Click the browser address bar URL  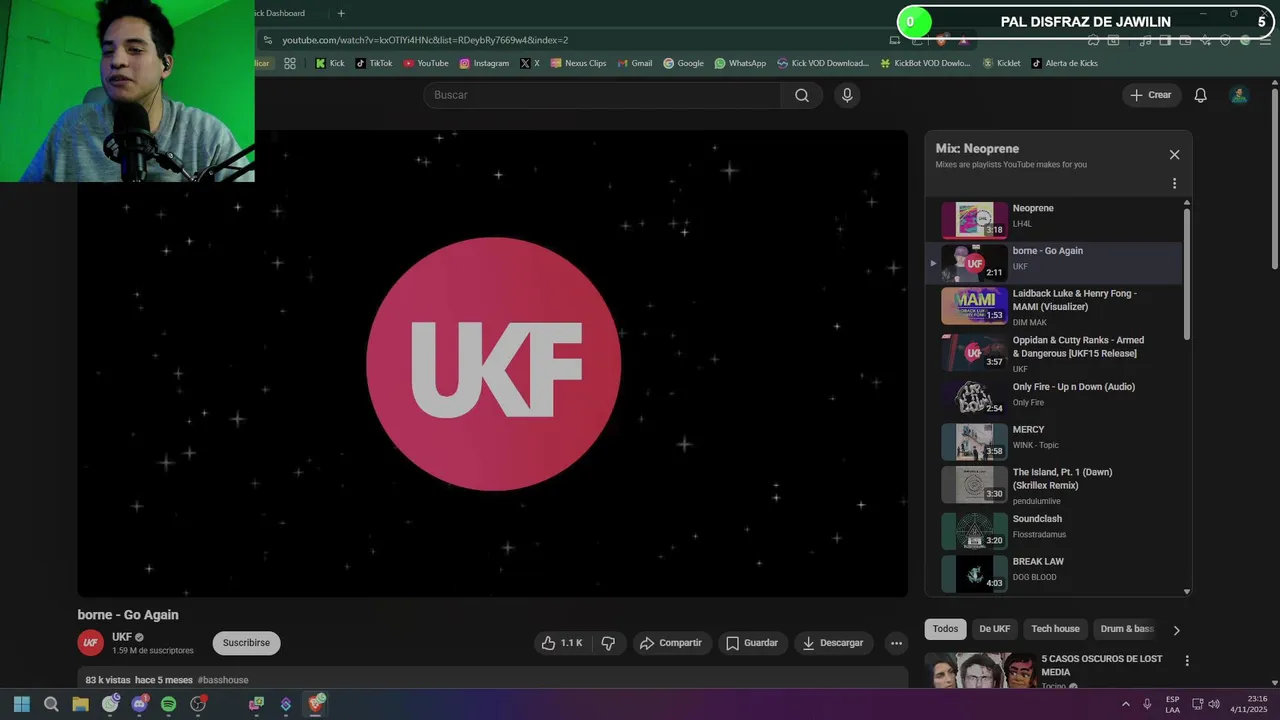(x=425, y=40)
